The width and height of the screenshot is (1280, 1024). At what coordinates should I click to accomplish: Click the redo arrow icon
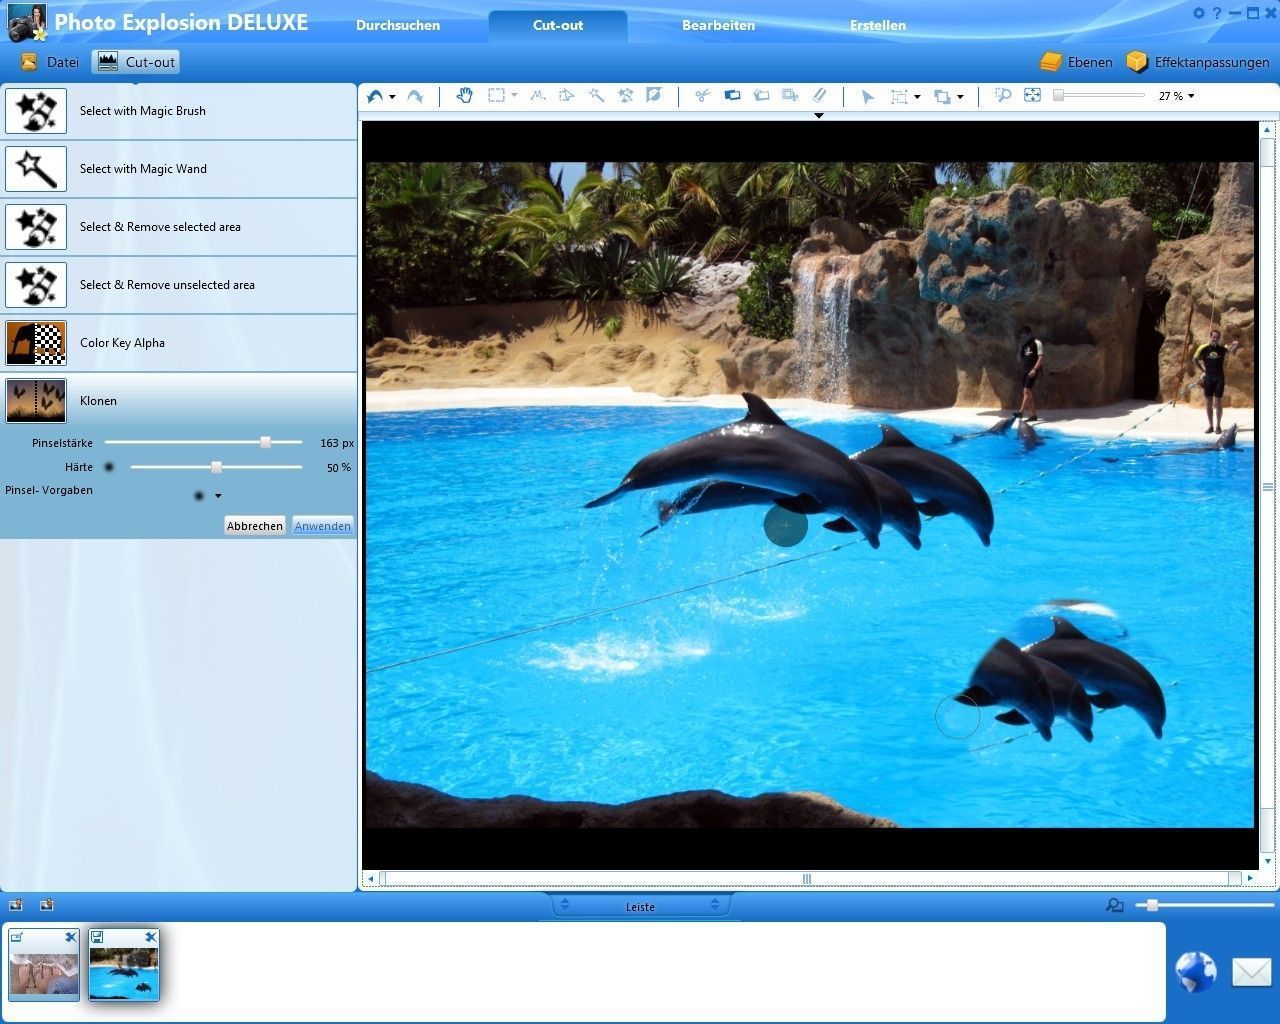415,96
